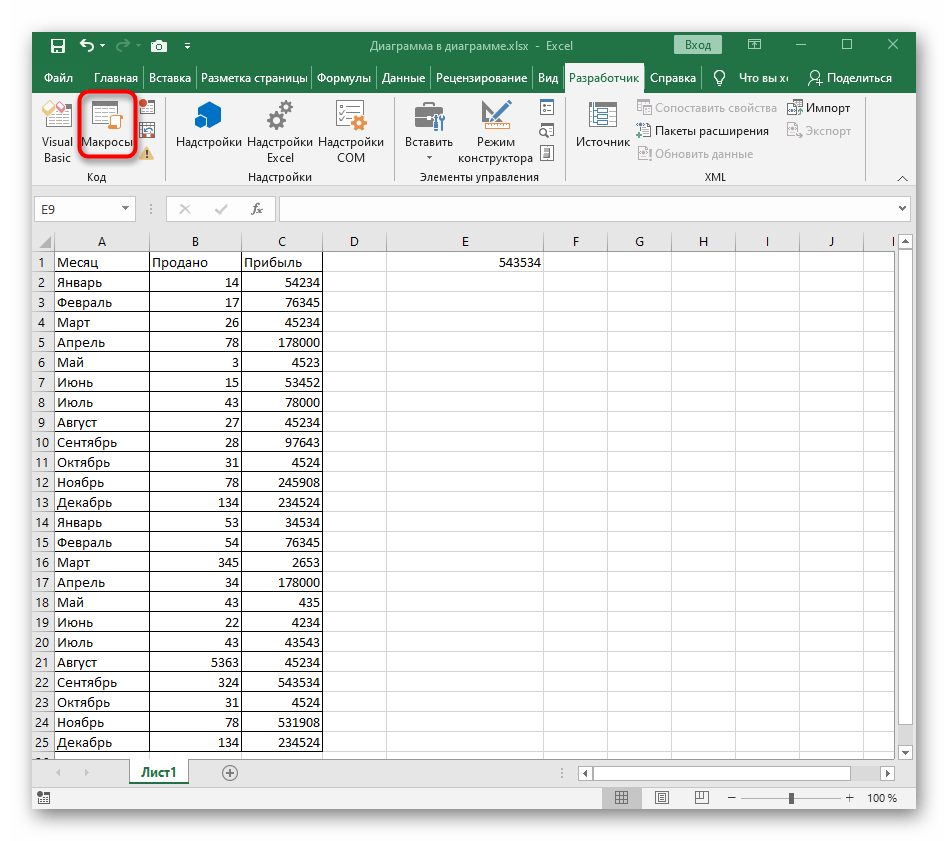Collapse the ribbon with the chevron
Image resolution: width=948 pixels, height=841 pixels.
tap(902, 178)
